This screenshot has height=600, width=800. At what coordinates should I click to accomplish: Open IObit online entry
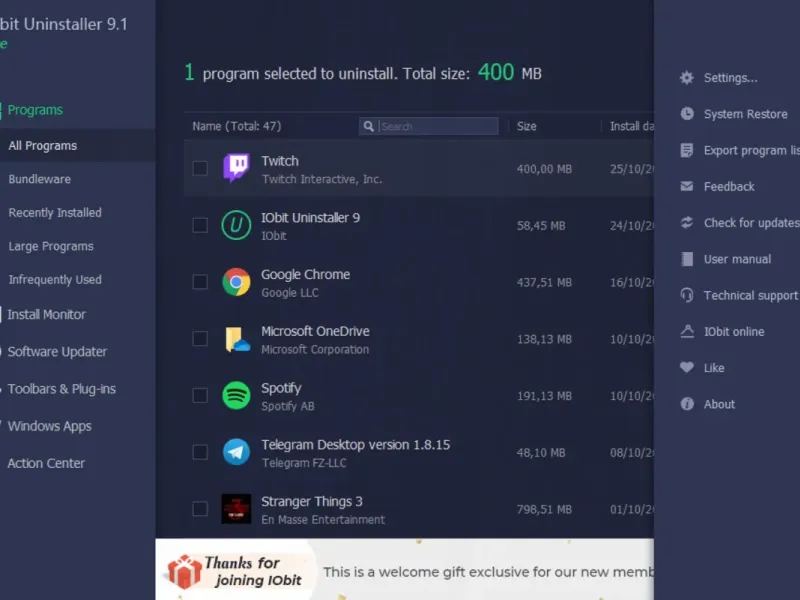click(x=734, y=332)
